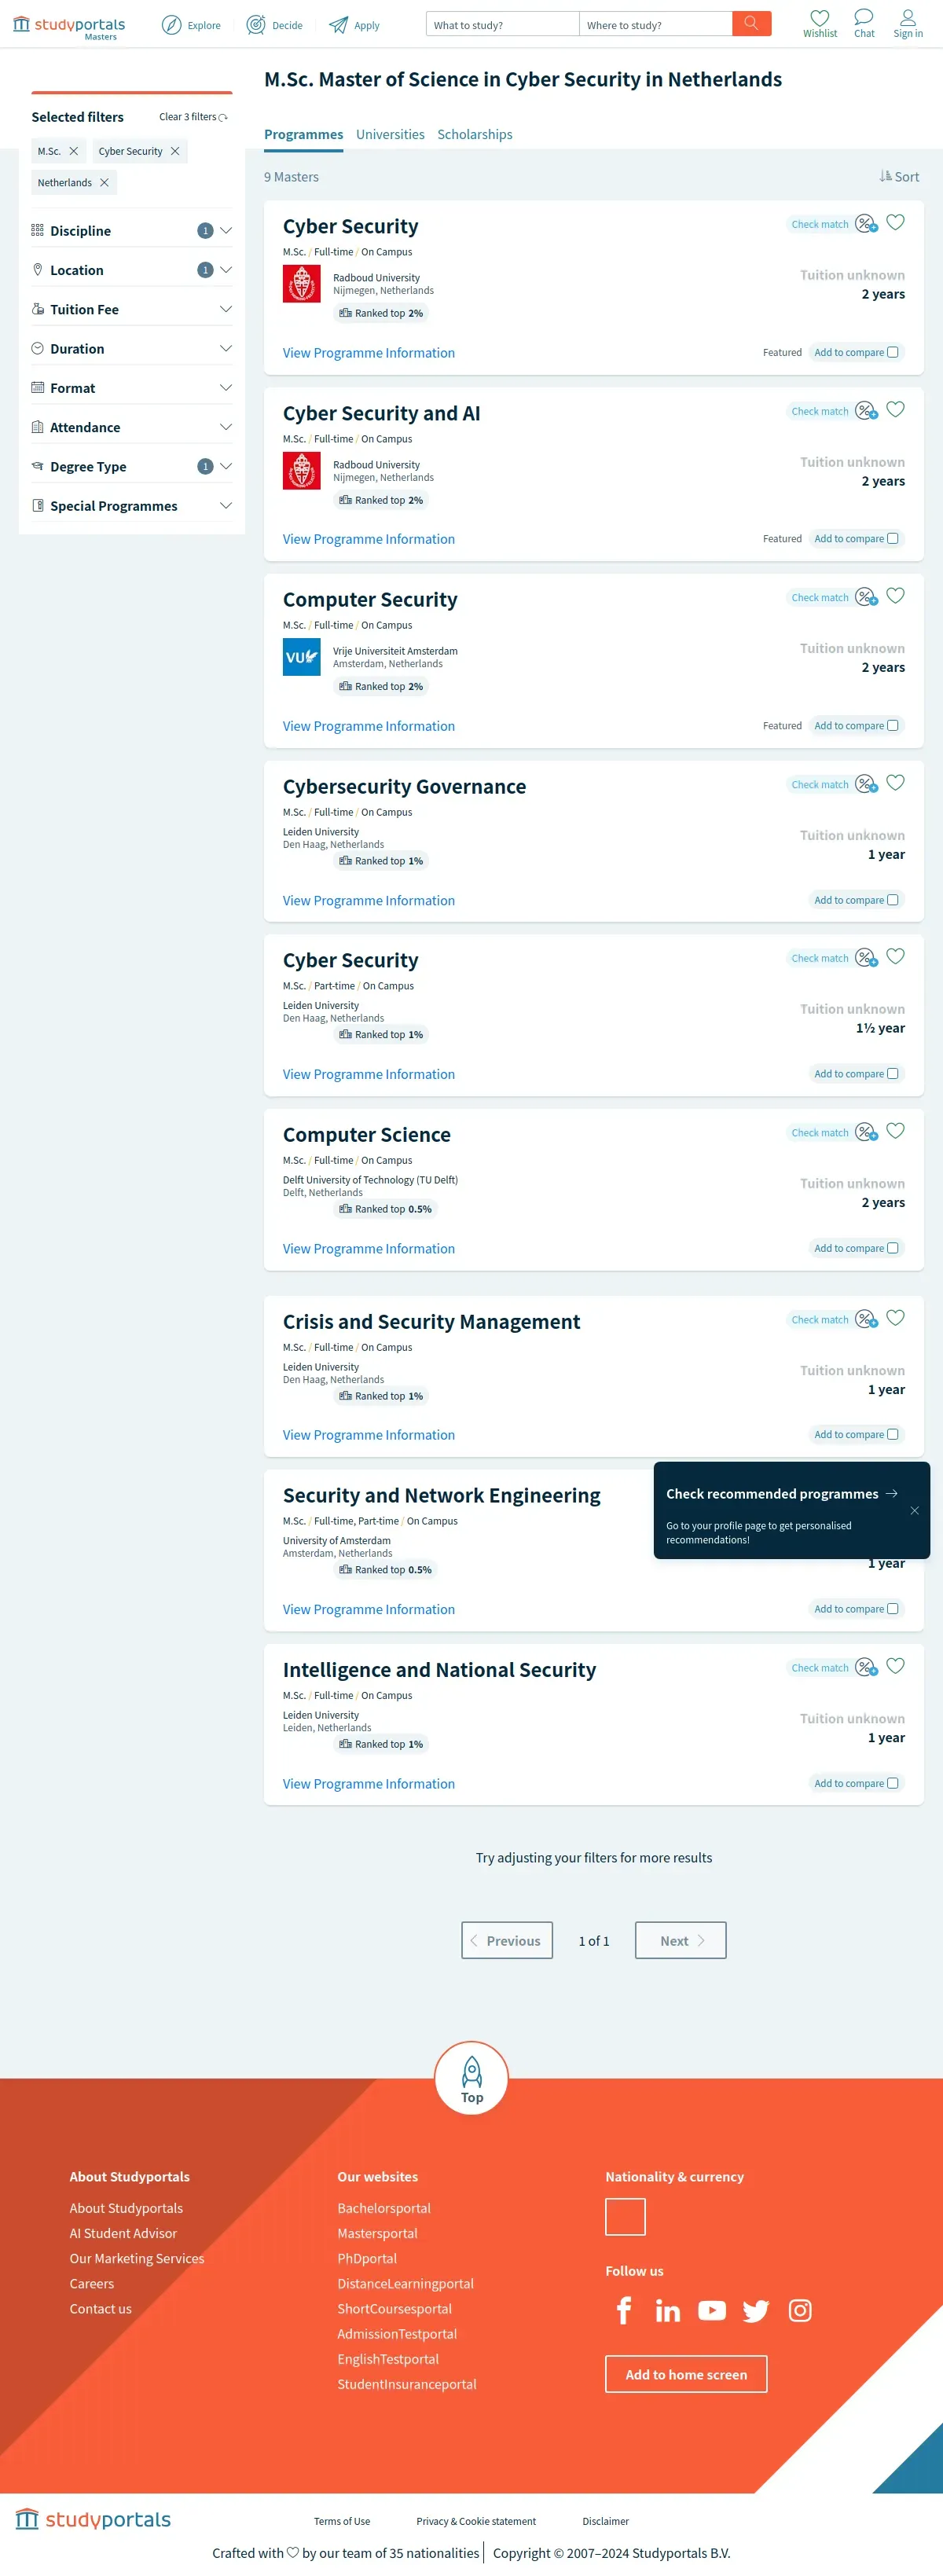View Programme Information for Cyber Security and AI

click(368, 538)
